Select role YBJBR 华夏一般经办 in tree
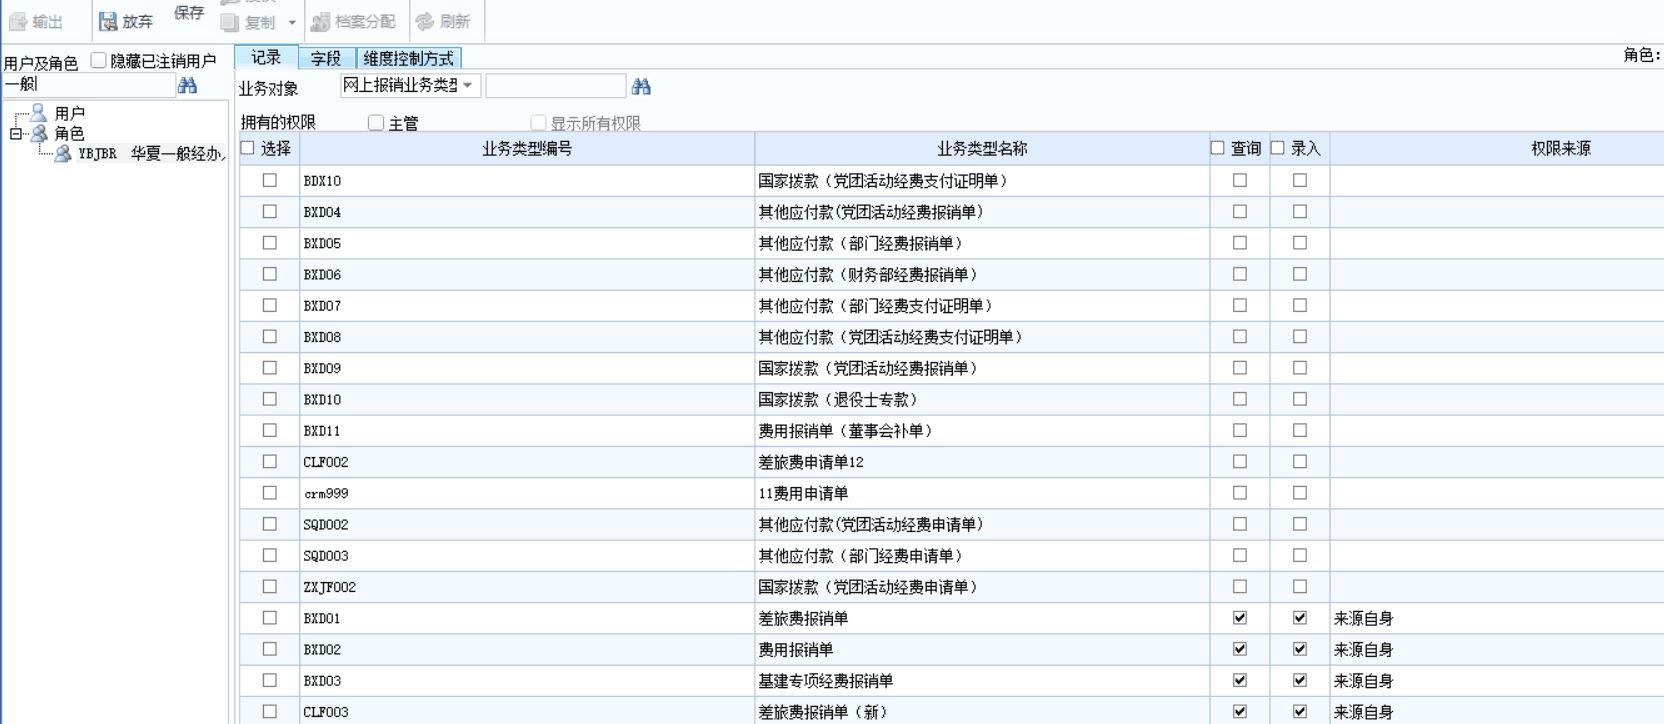The height and width of the screenshot is (724, 1664). (150, 154)
